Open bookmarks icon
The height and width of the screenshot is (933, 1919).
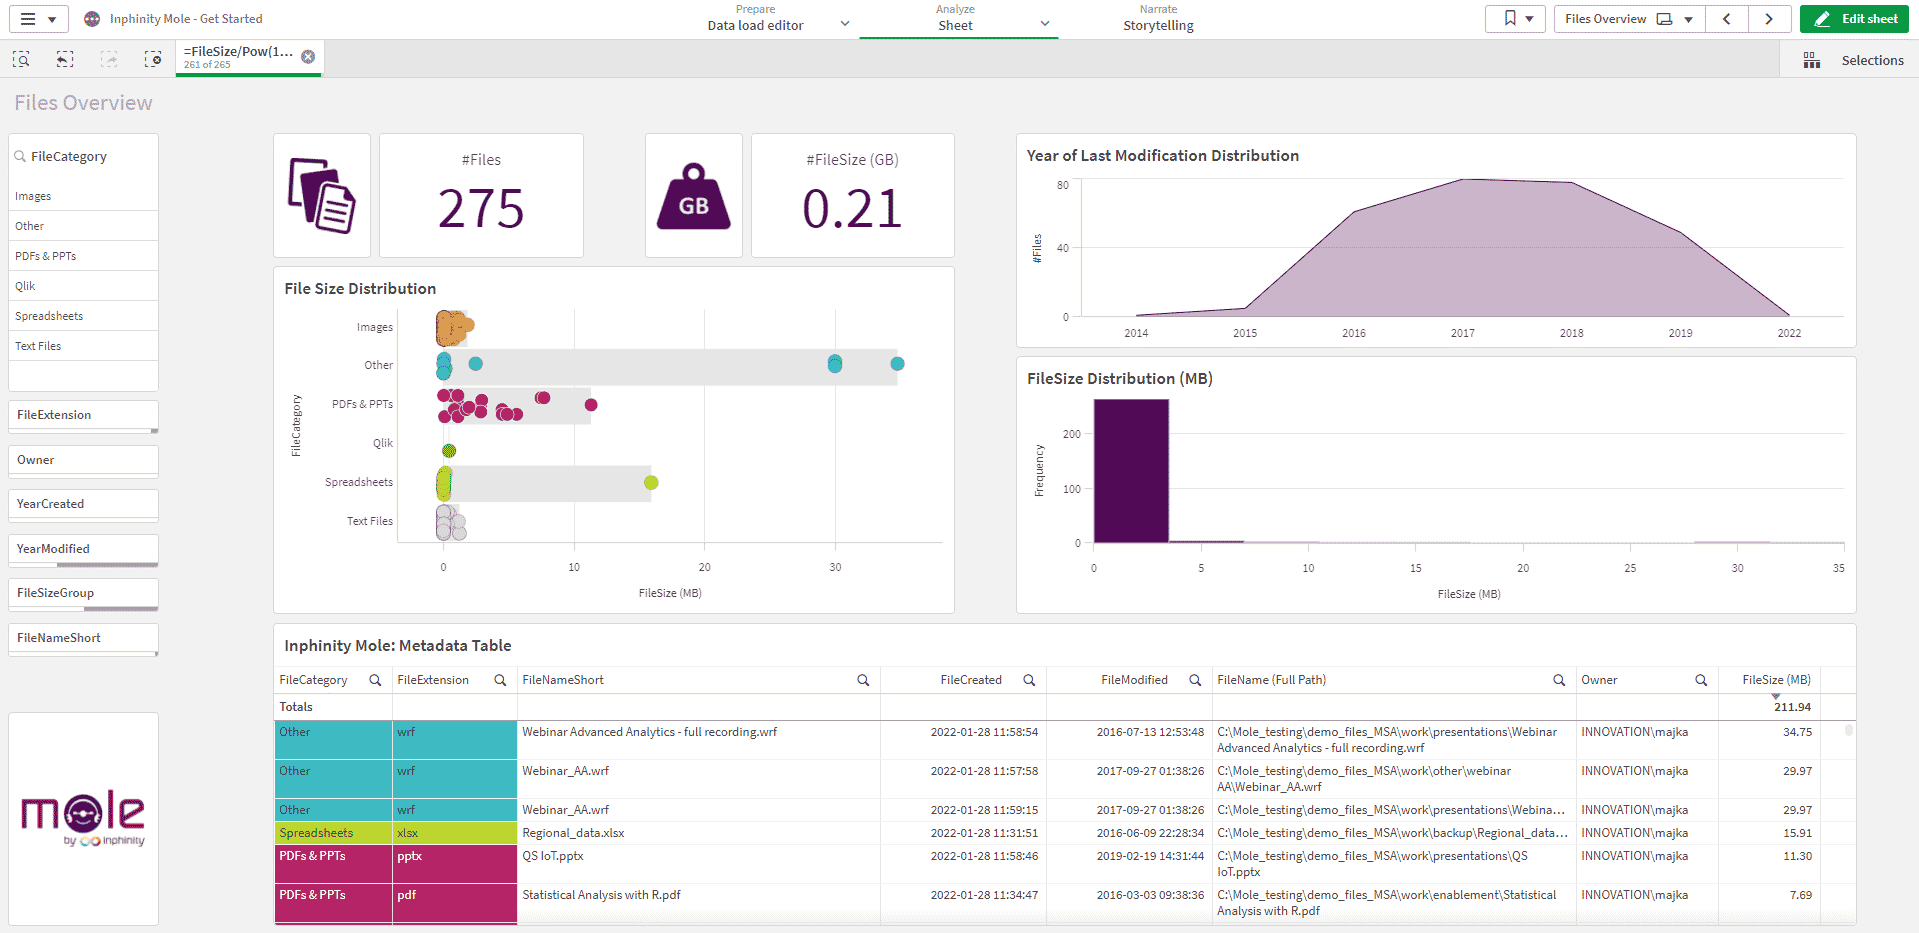(1510, 19)
